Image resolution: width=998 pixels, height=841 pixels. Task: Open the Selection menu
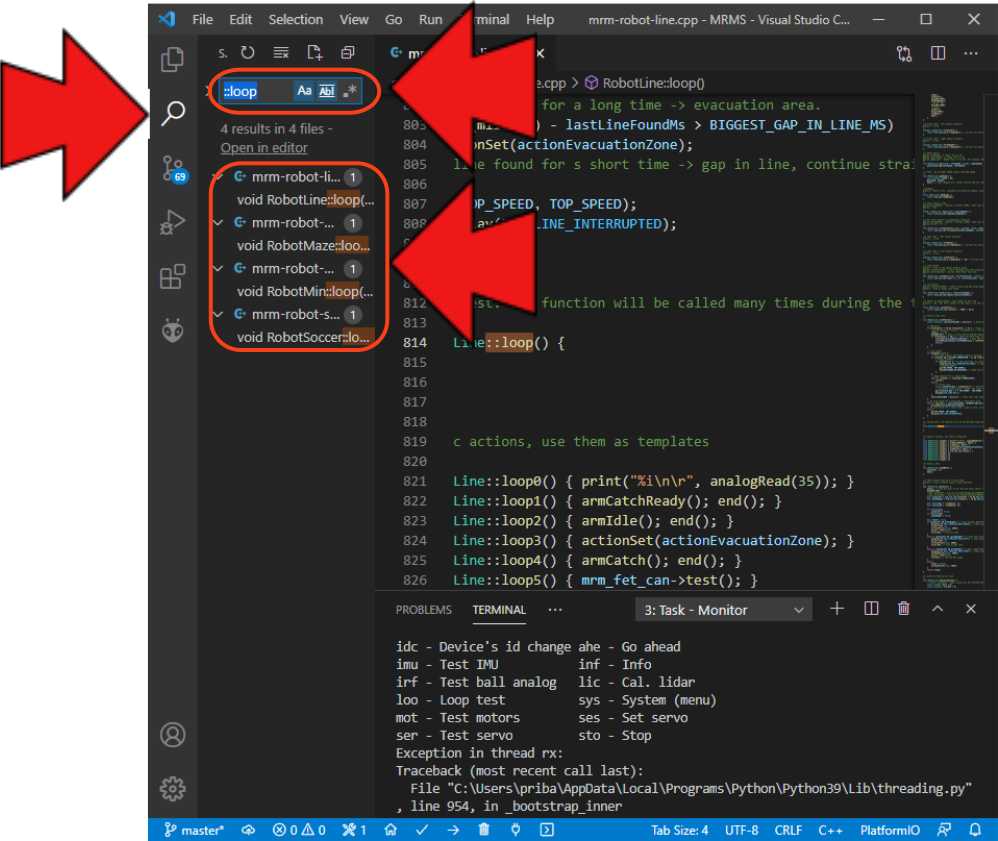click(296, 19)
